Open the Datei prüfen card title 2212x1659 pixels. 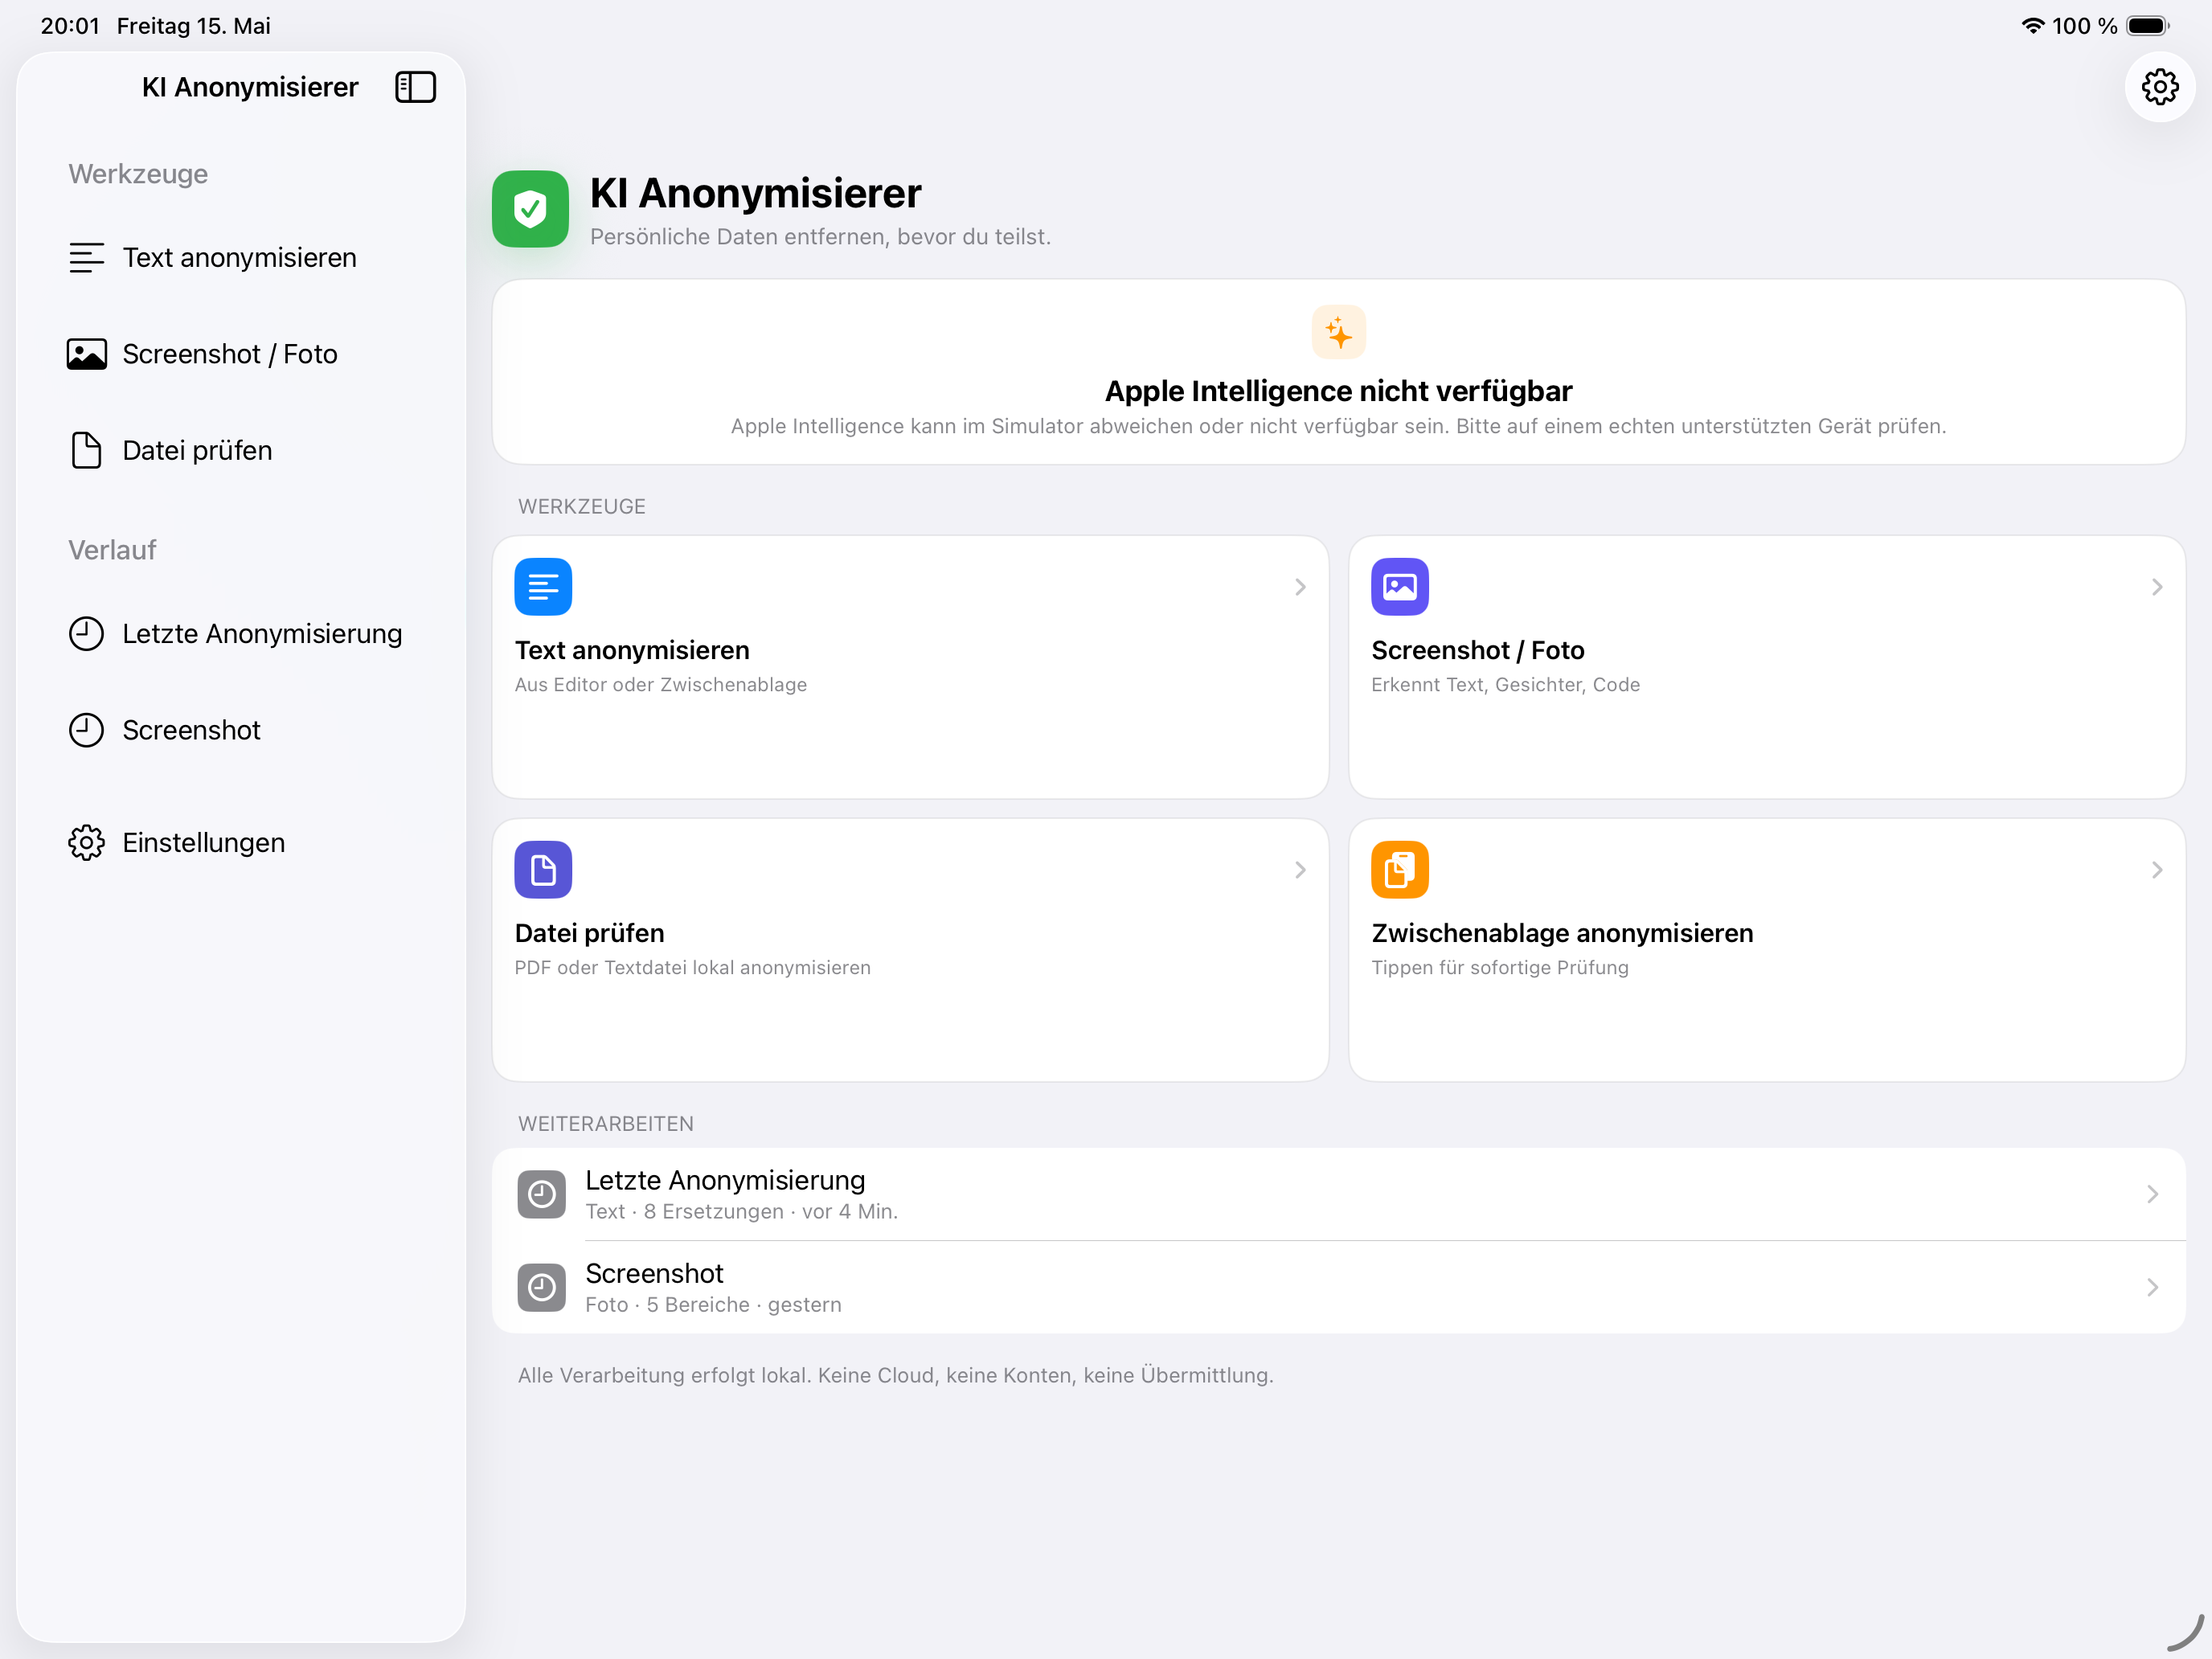589,933
